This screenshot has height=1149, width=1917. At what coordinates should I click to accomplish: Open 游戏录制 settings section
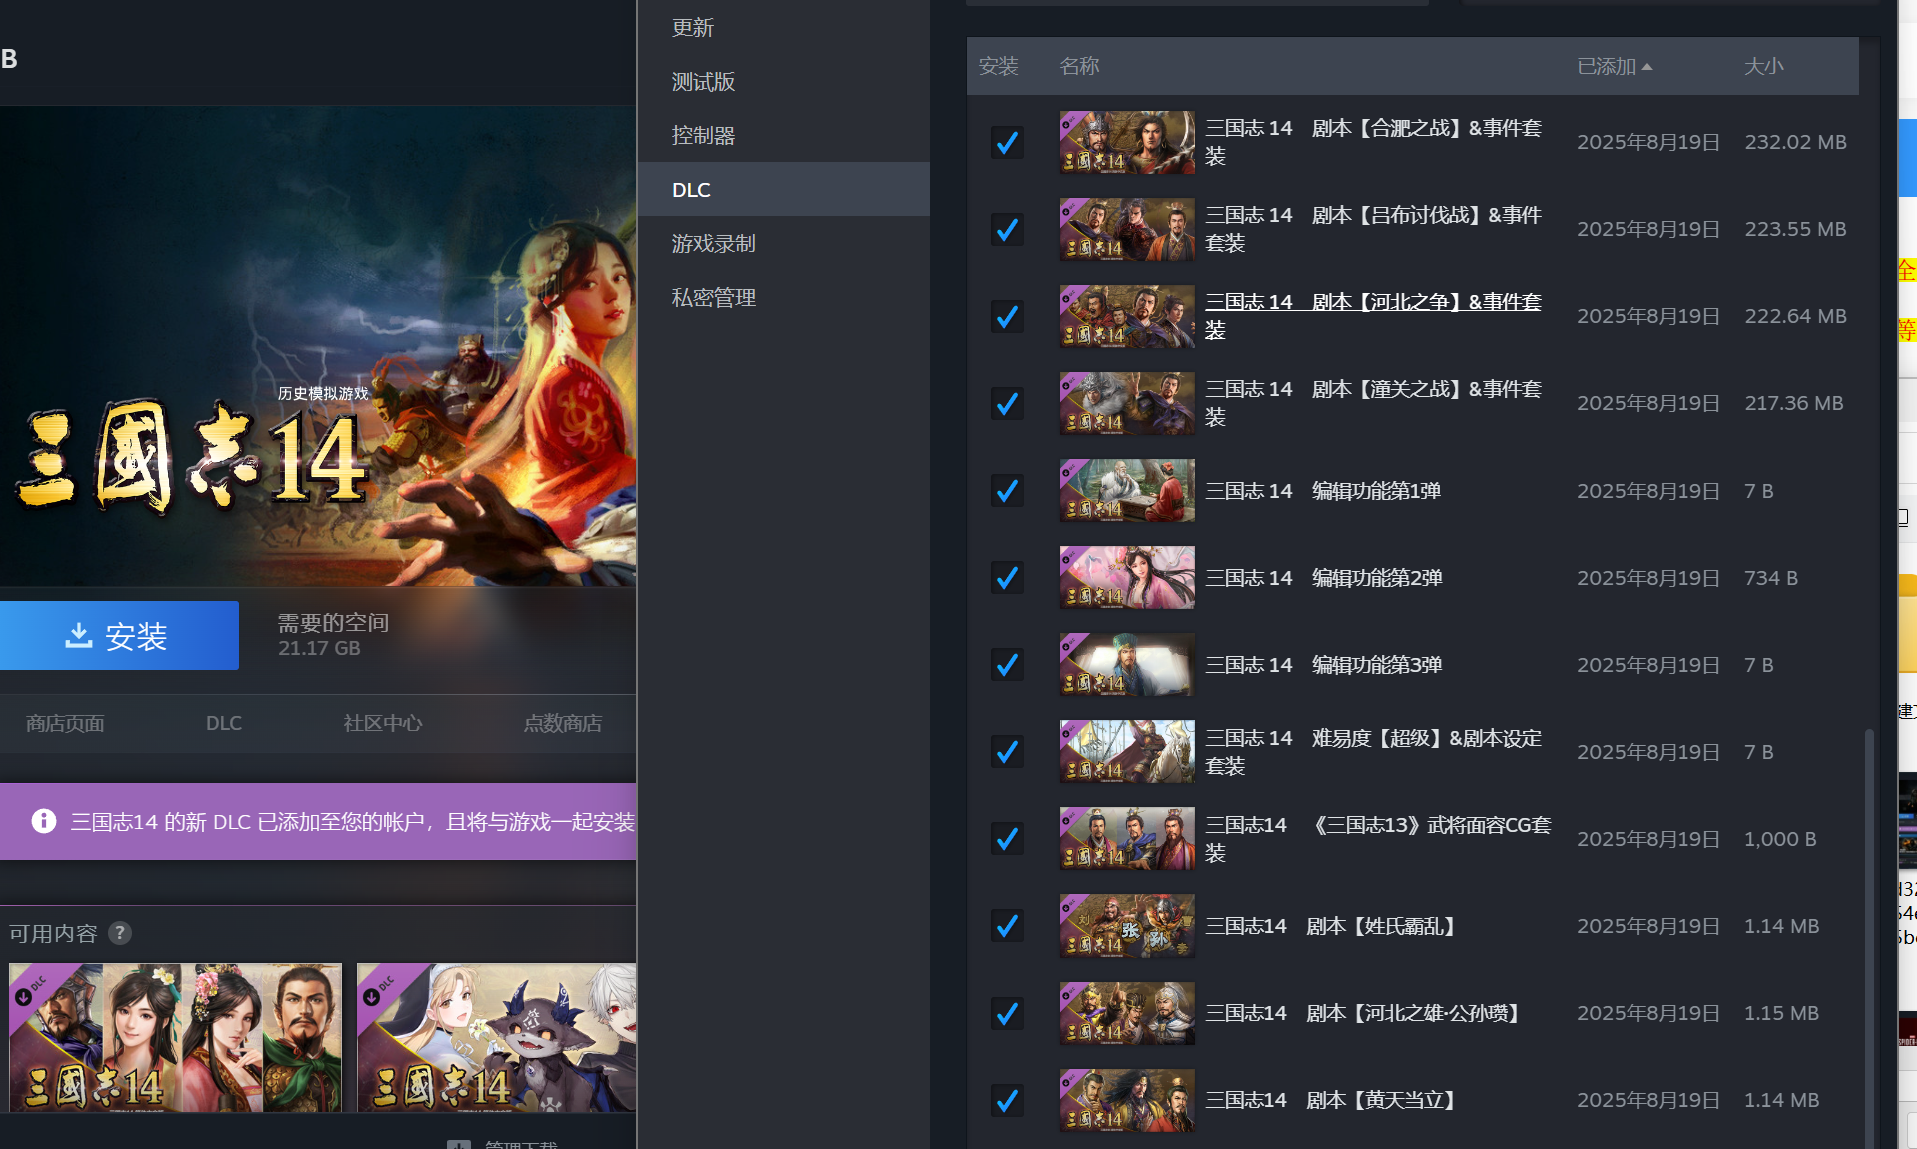click(x=784, y=243)
